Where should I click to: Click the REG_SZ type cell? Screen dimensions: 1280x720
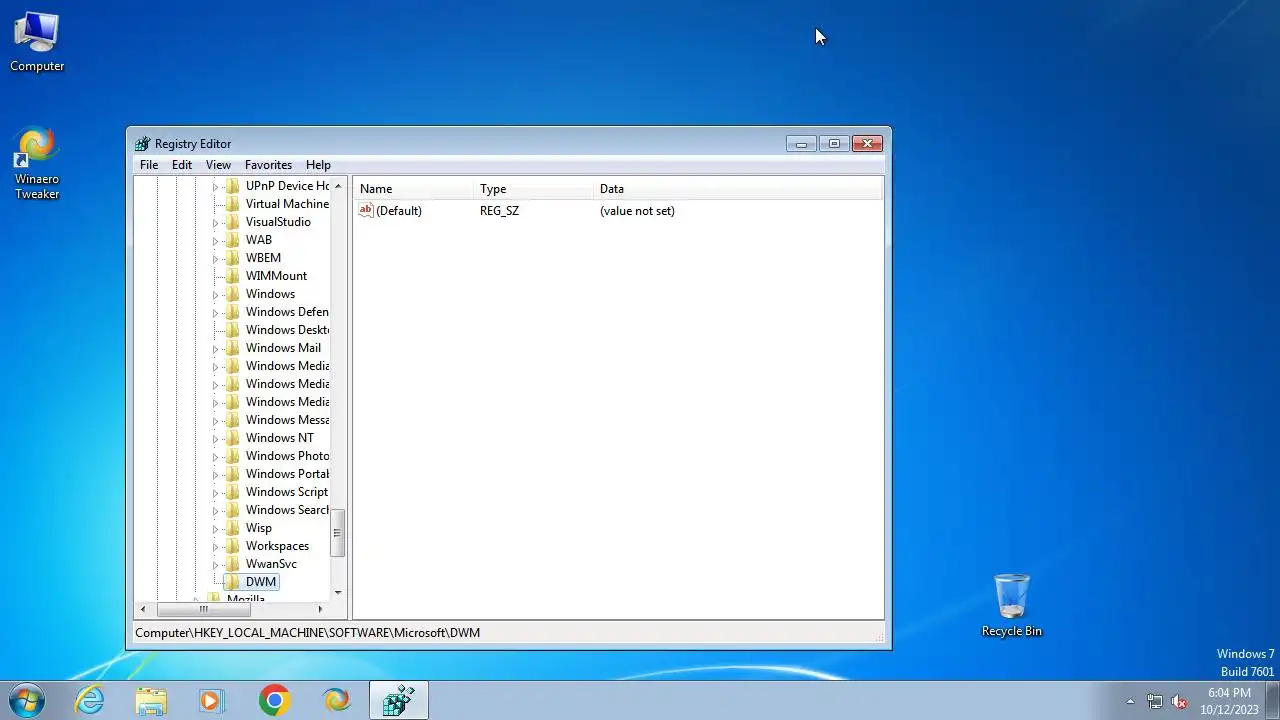(x=499, y=211)
